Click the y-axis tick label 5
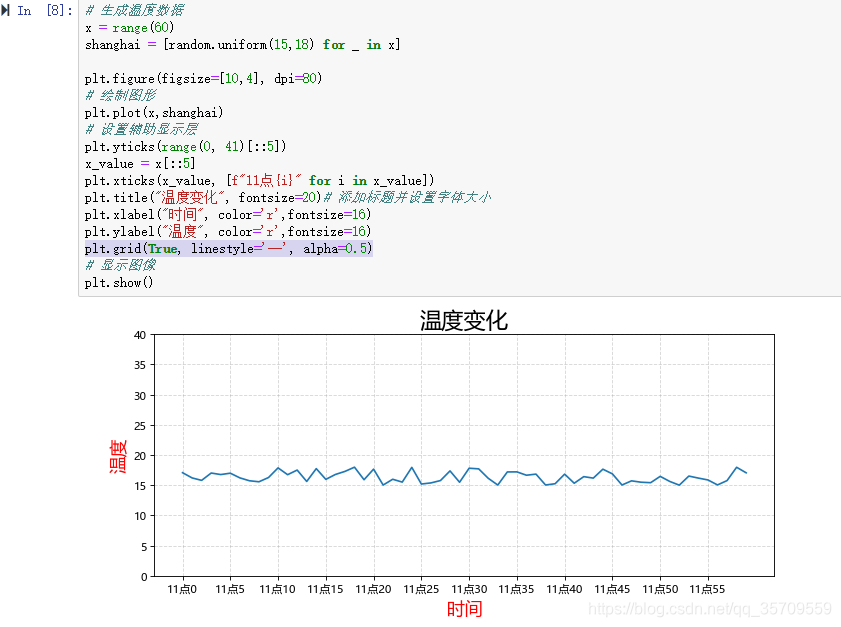The image size is (841, 627). coord(144,547)
